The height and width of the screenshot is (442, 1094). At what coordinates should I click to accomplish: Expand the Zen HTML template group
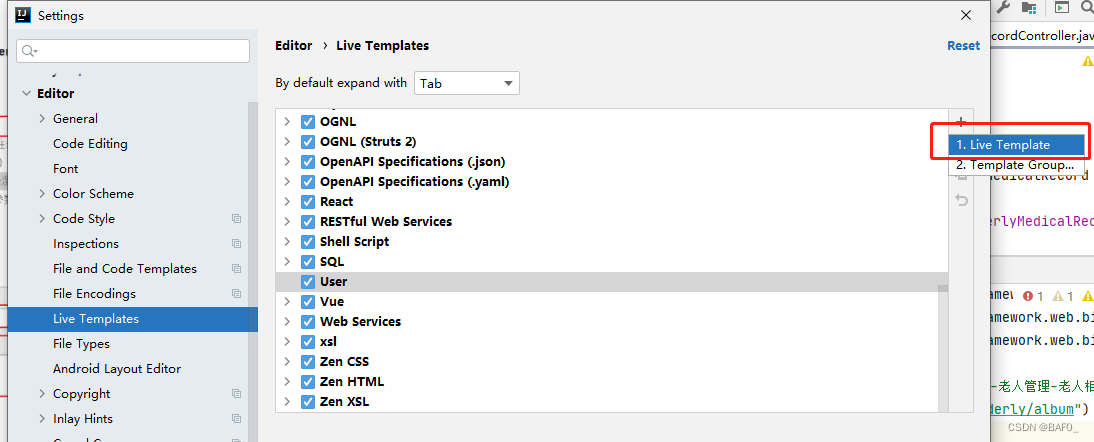(x=287, y=382)
